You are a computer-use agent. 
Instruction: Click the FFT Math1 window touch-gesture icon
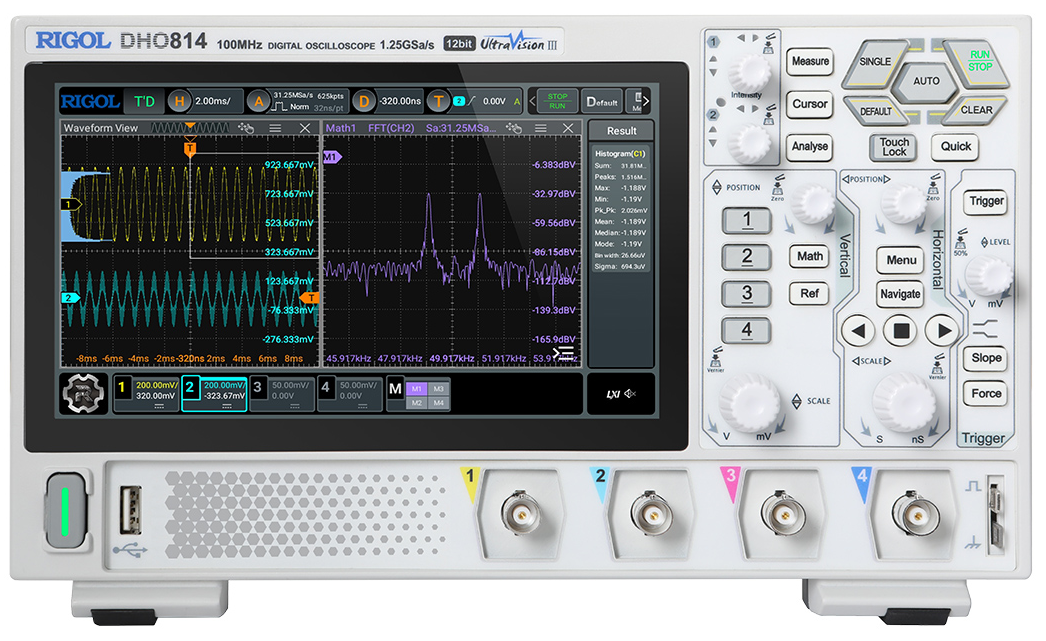click(x=513, y=128)
